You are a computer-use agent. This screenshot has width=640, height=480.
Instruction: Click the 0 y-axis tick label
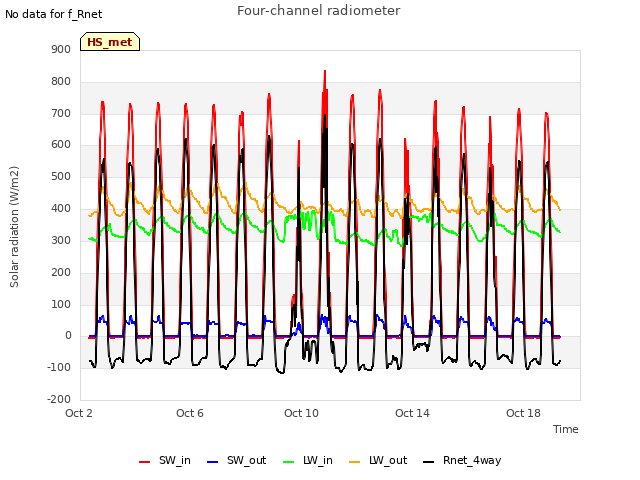68,336
